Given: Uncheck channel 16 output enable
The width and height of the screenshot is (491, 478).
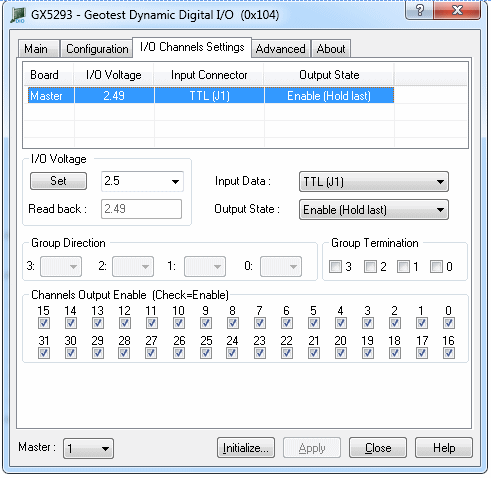Looking at the screenshot, I should click(449, 353).
